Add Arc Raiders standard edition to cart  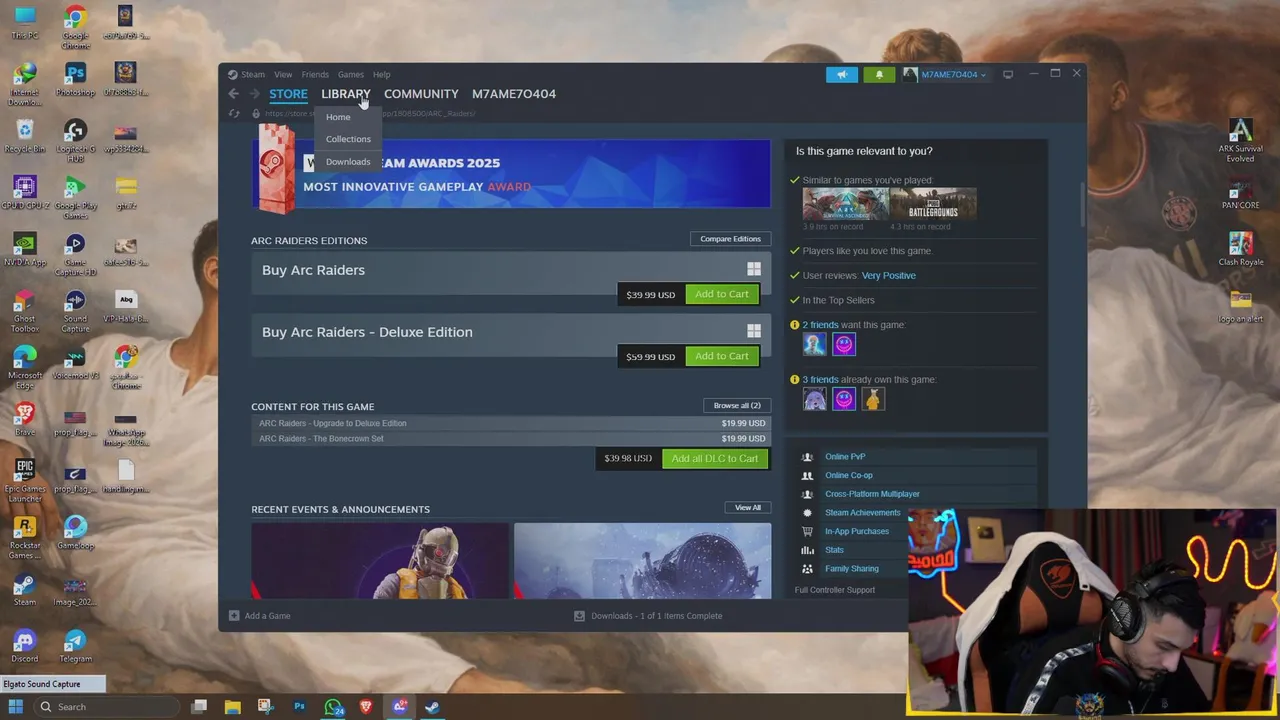click(722, 294)
